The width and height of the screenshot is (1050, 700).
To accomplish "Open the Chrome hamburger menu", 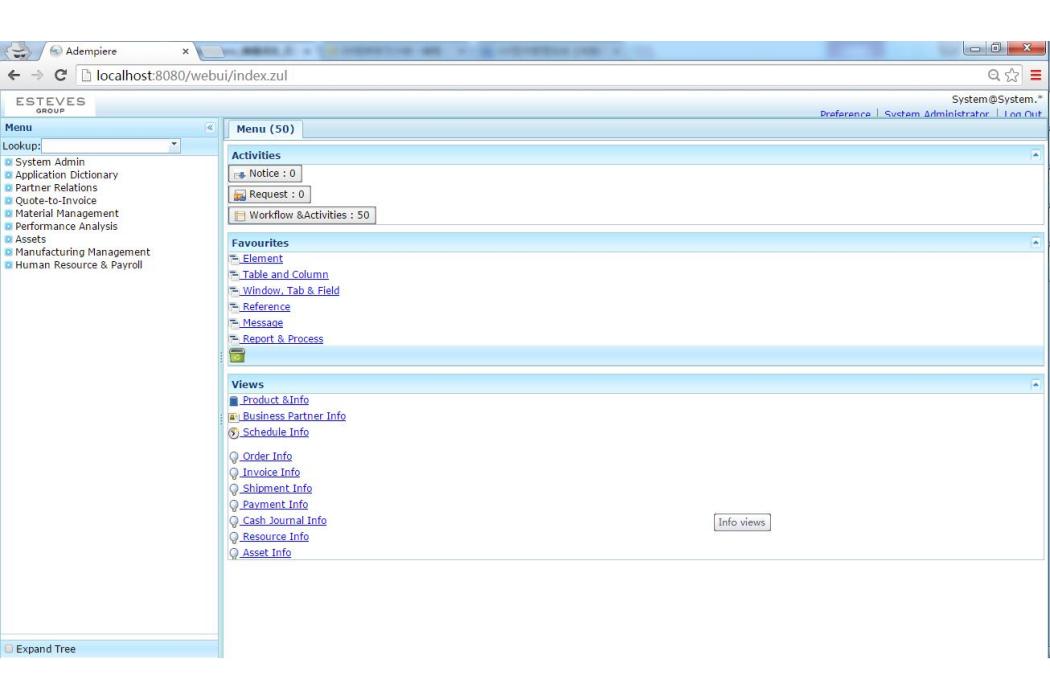I will 1035,75.
